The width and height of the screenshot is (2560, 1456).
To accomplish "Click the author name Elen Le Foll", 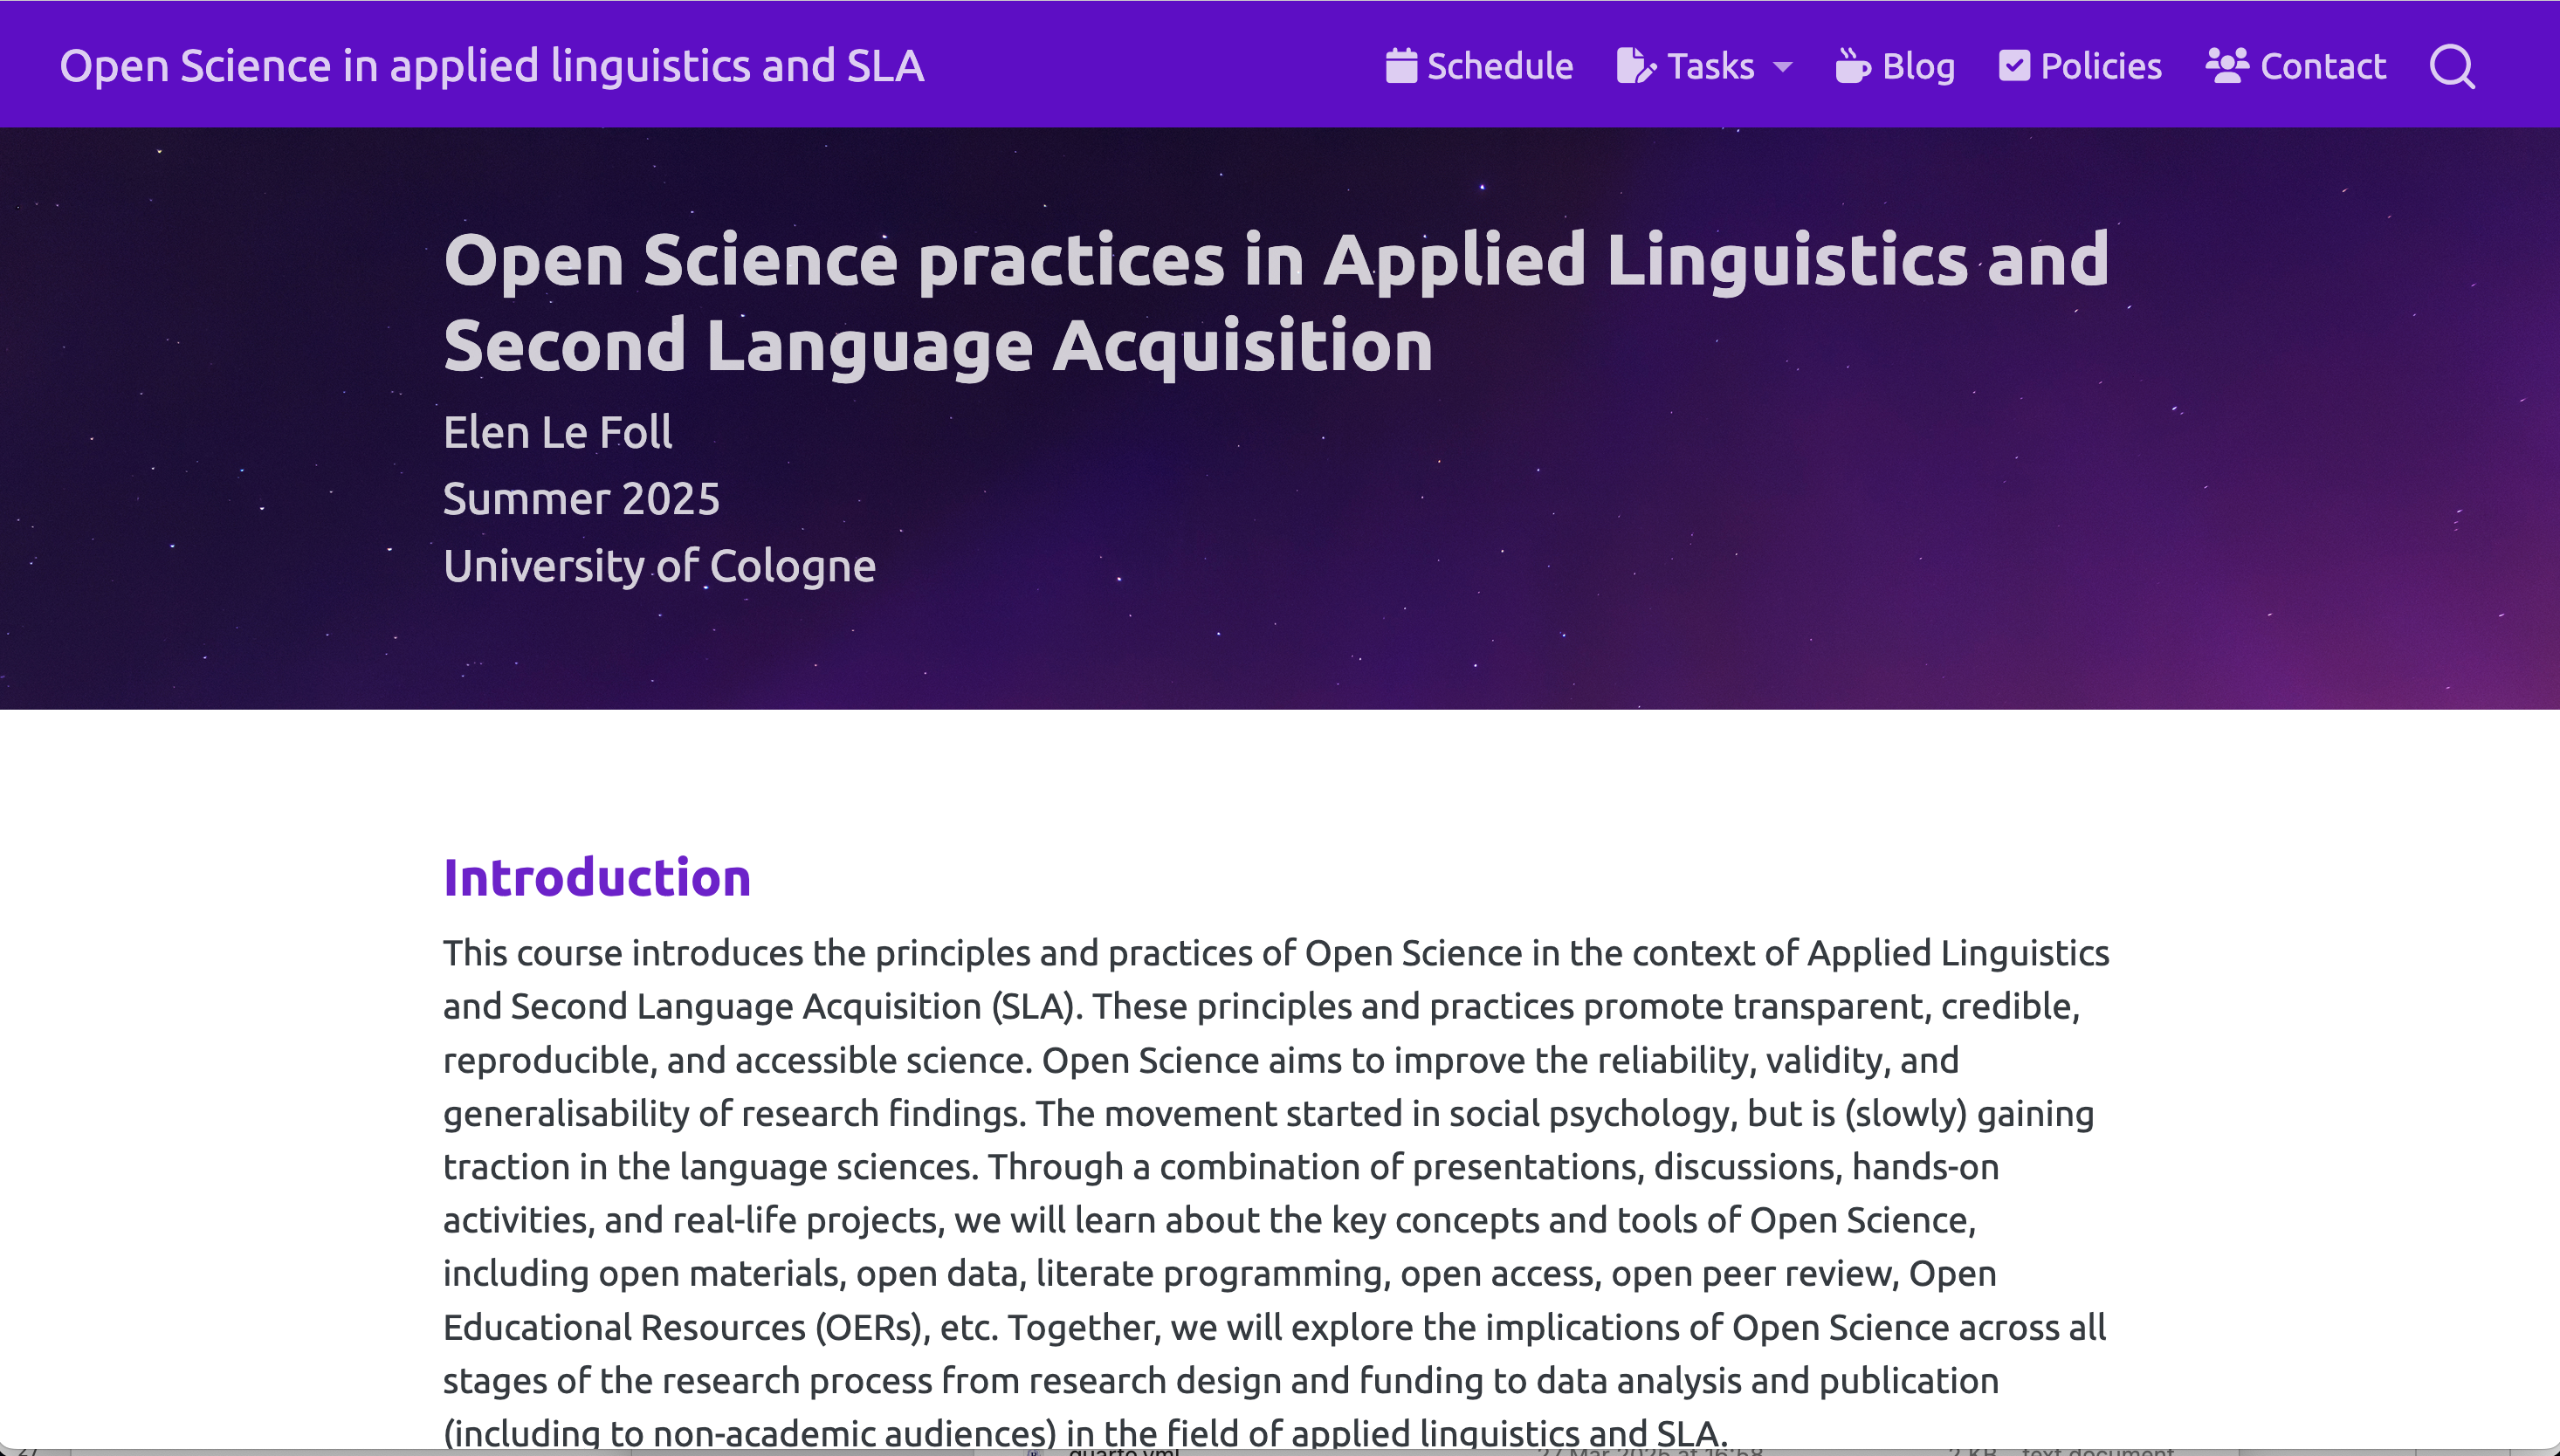I will point(557,432).
